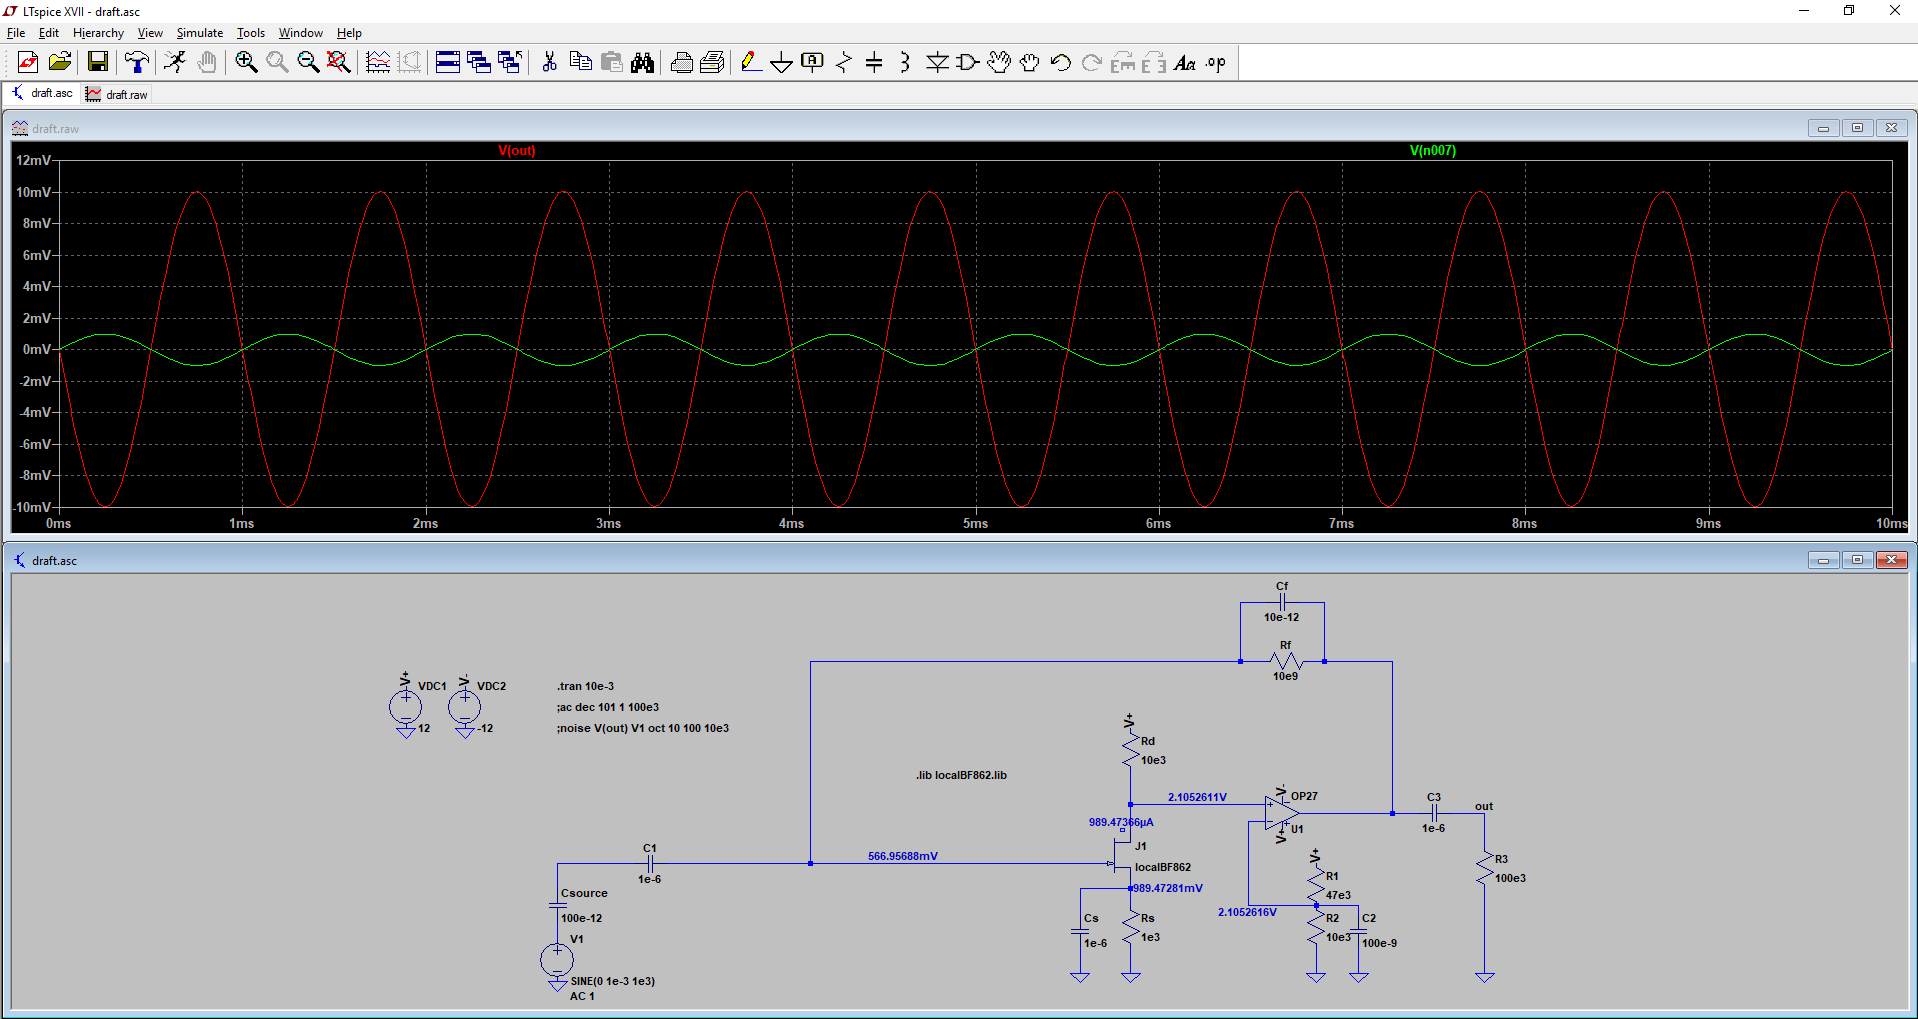Select the Drag closed-hand tool
This screenshot has width=1918, height=1019.
1030,62
